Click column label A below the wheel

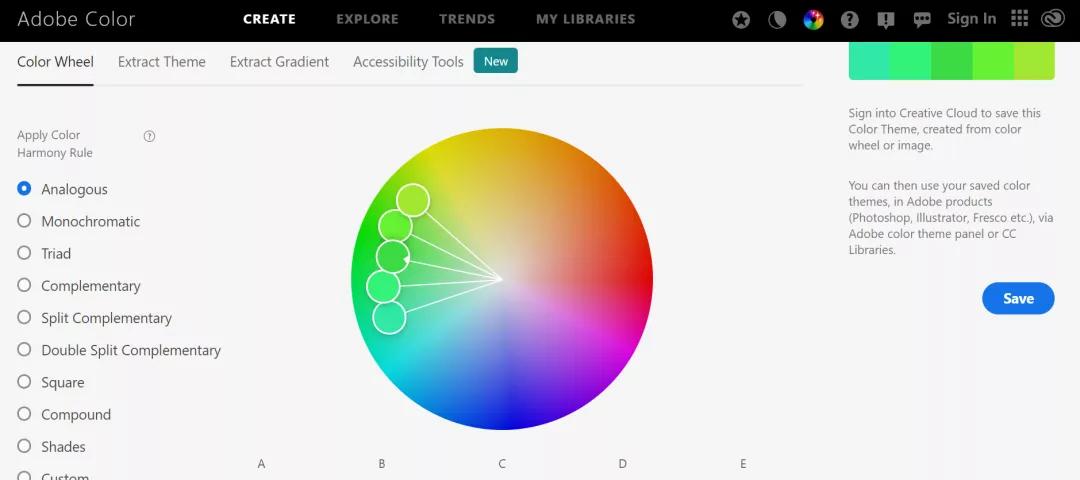tap(261, 463)
